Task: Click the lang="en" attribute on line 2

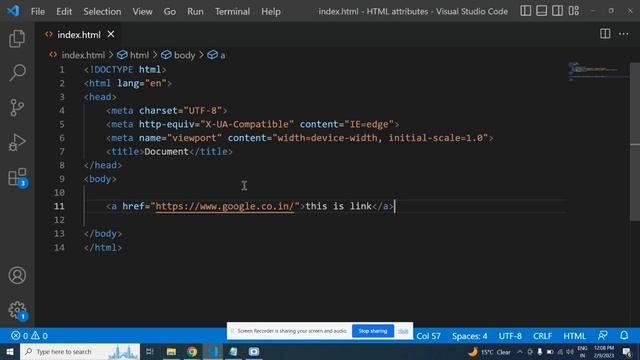Action: (x=142, y=83)
